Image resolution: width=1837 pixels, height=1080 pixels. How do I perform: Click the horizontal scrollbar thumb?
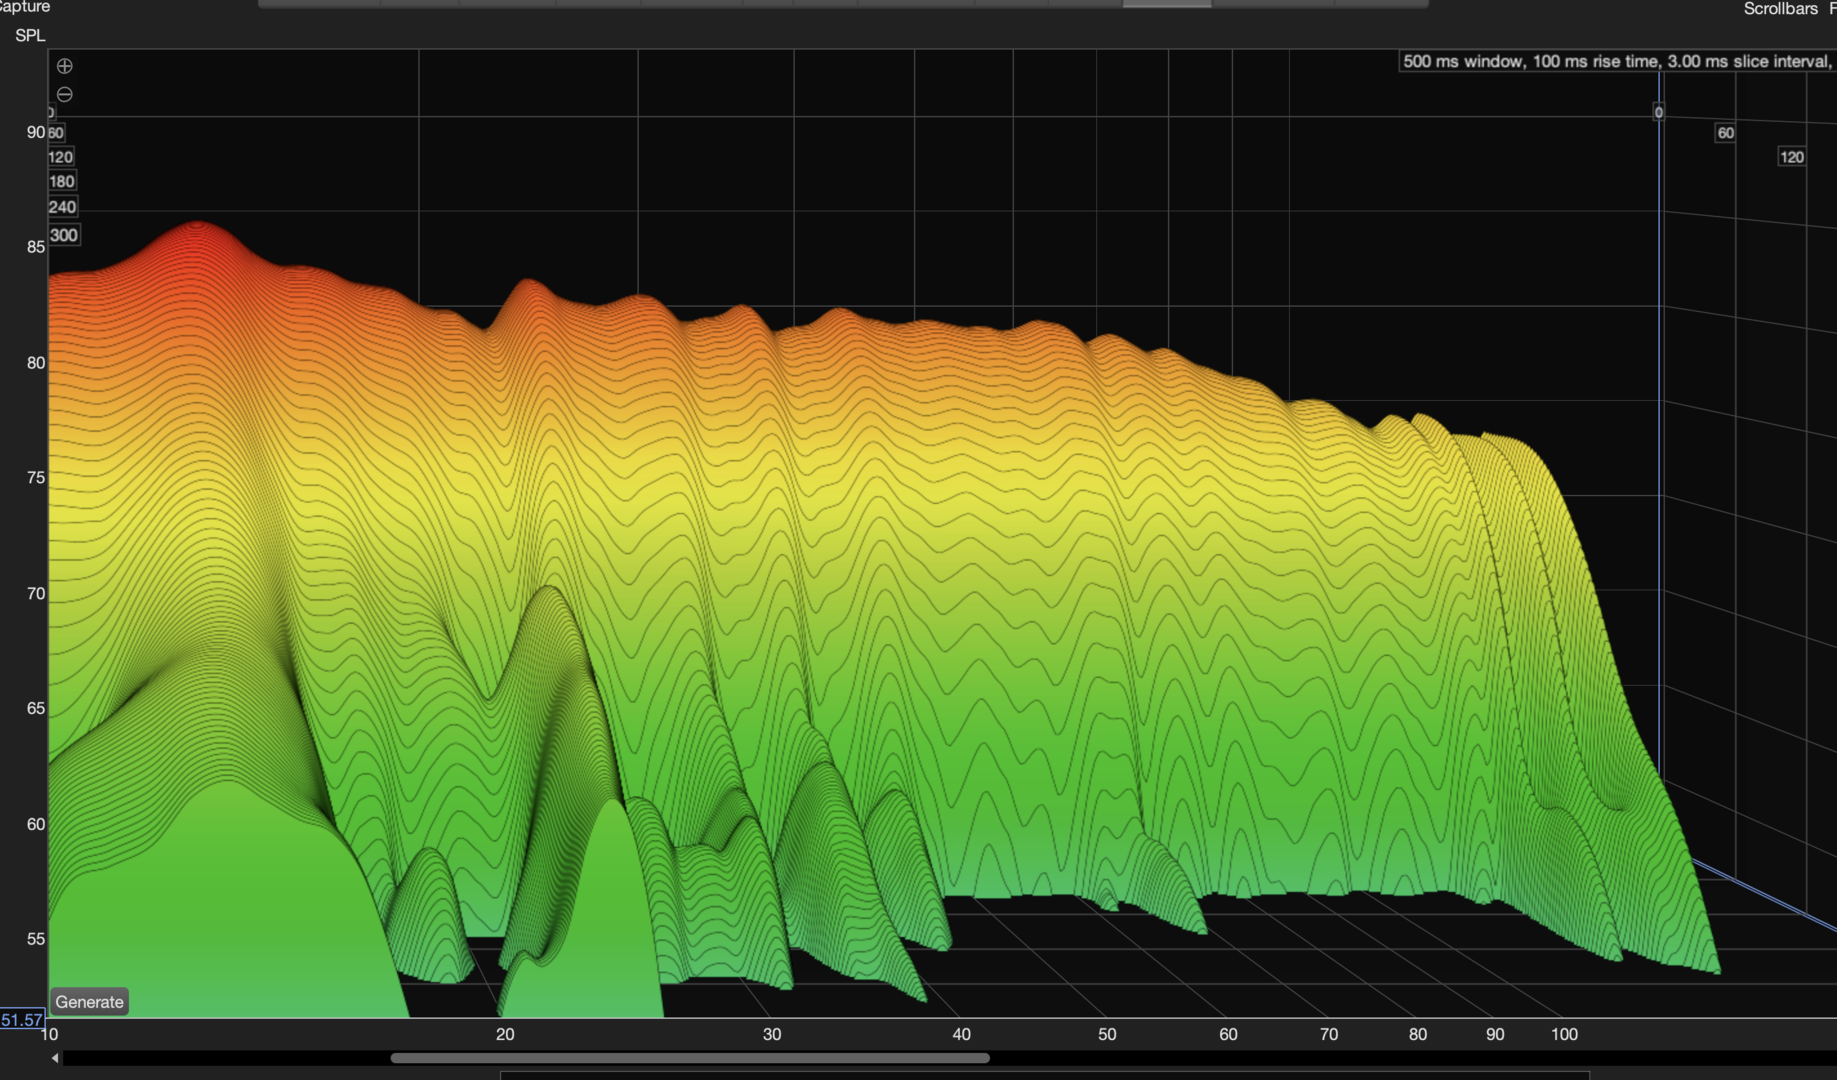click(x=689, y=1058)
